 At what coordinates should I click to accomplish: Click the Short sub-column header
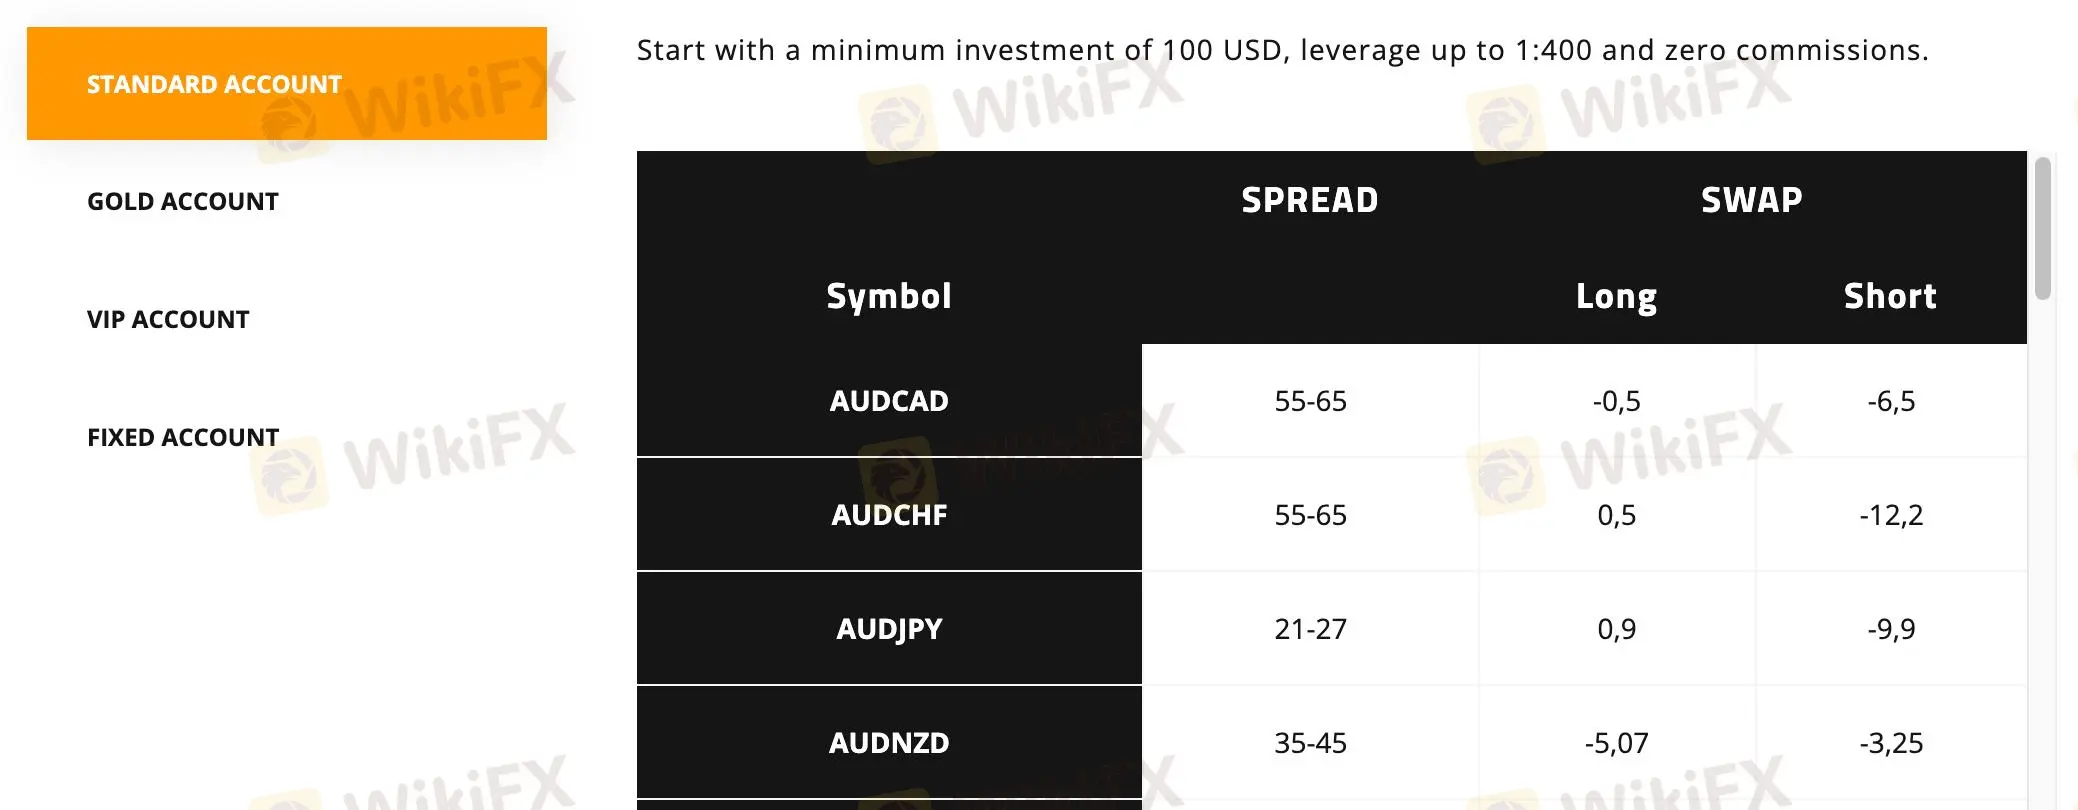click(1890, 296)
